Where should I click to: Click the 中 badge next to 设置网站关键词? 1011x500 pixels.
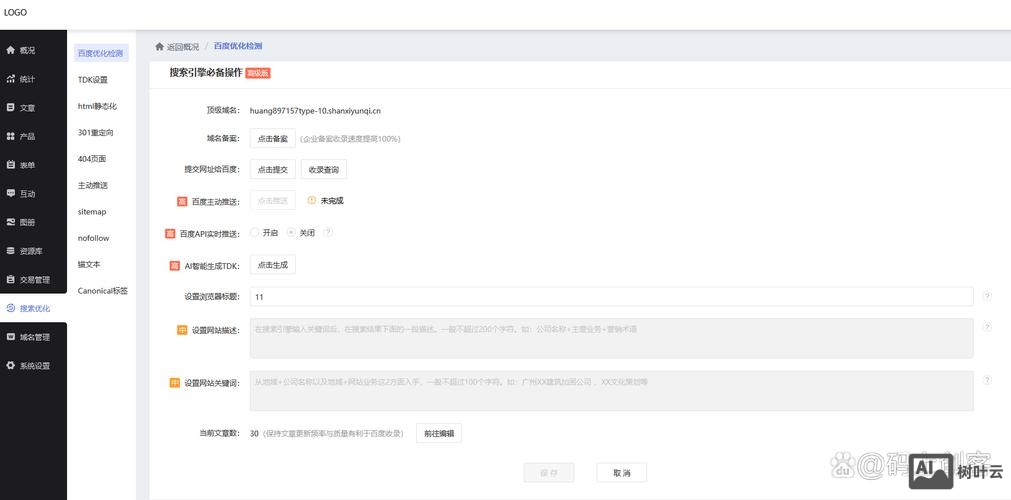(175, 383)
